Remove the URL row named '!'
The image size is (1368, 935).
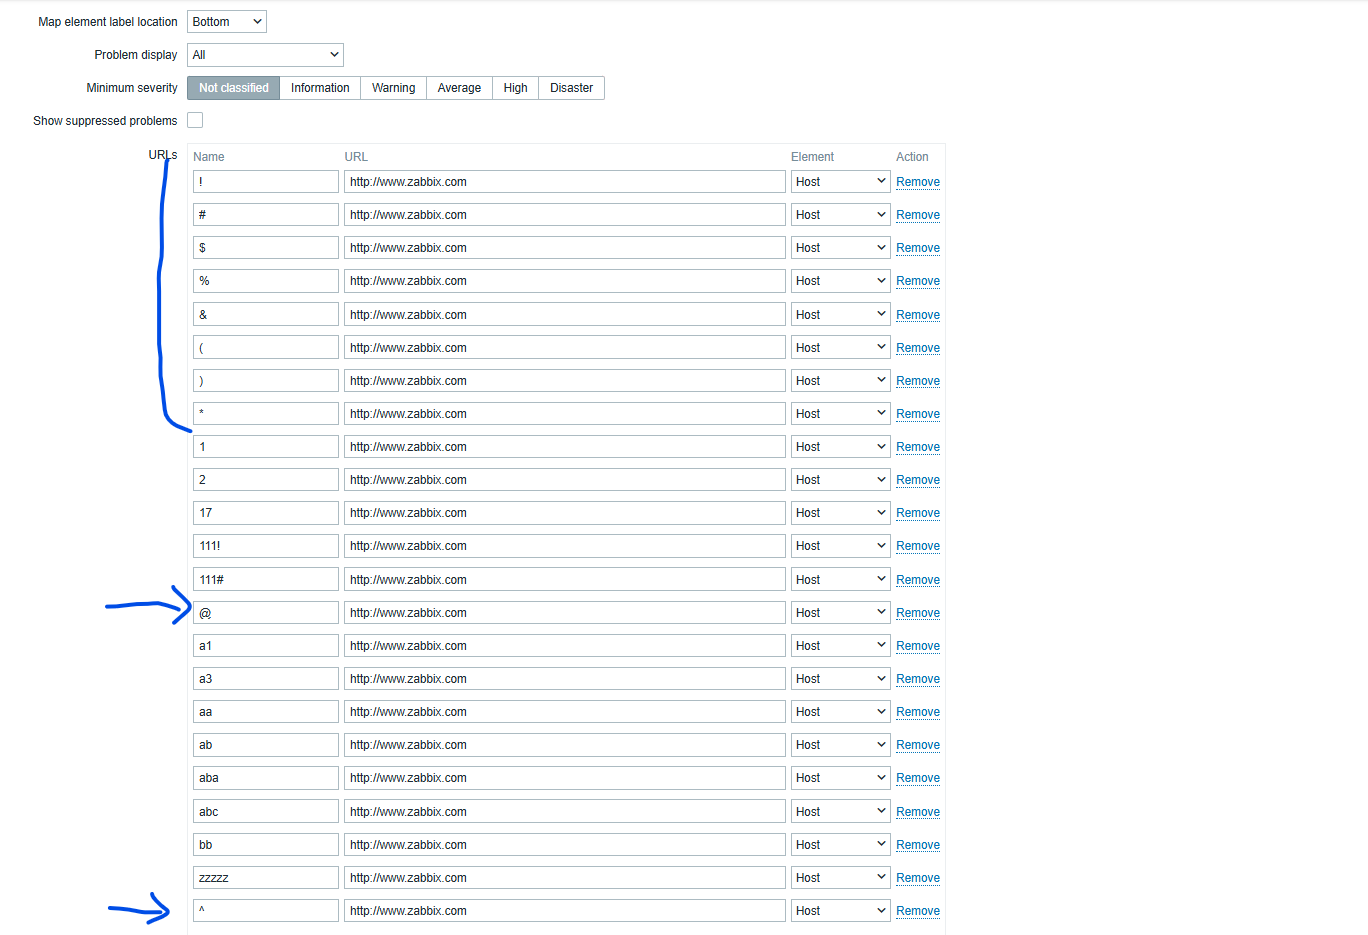pos(918,182)
